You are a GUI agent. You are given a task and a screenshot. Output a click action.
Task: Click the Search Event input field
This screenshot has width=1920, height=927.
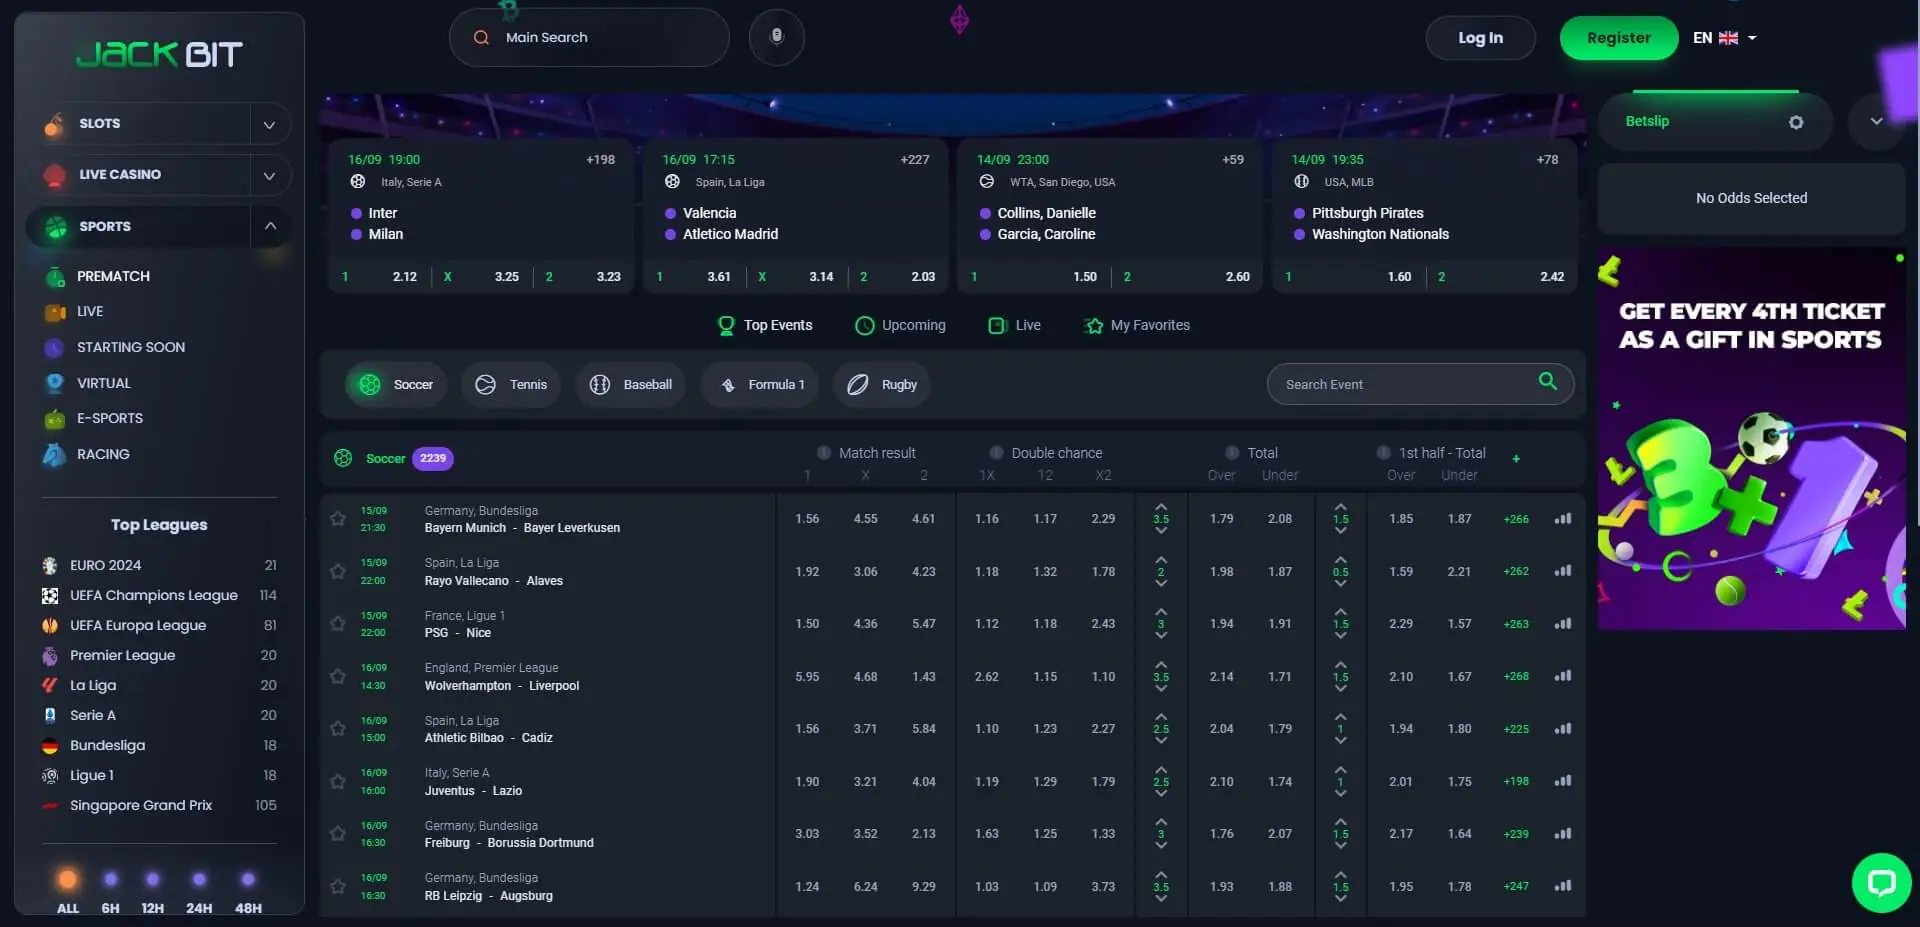[x=1400, y=384]
